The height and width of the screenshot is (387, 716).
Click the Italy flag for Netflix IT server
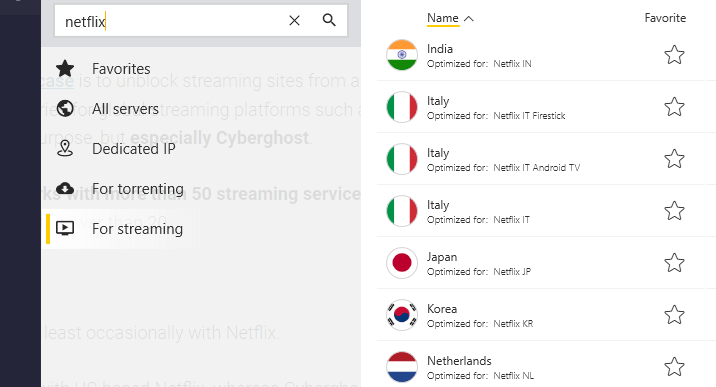click(402, 211)
